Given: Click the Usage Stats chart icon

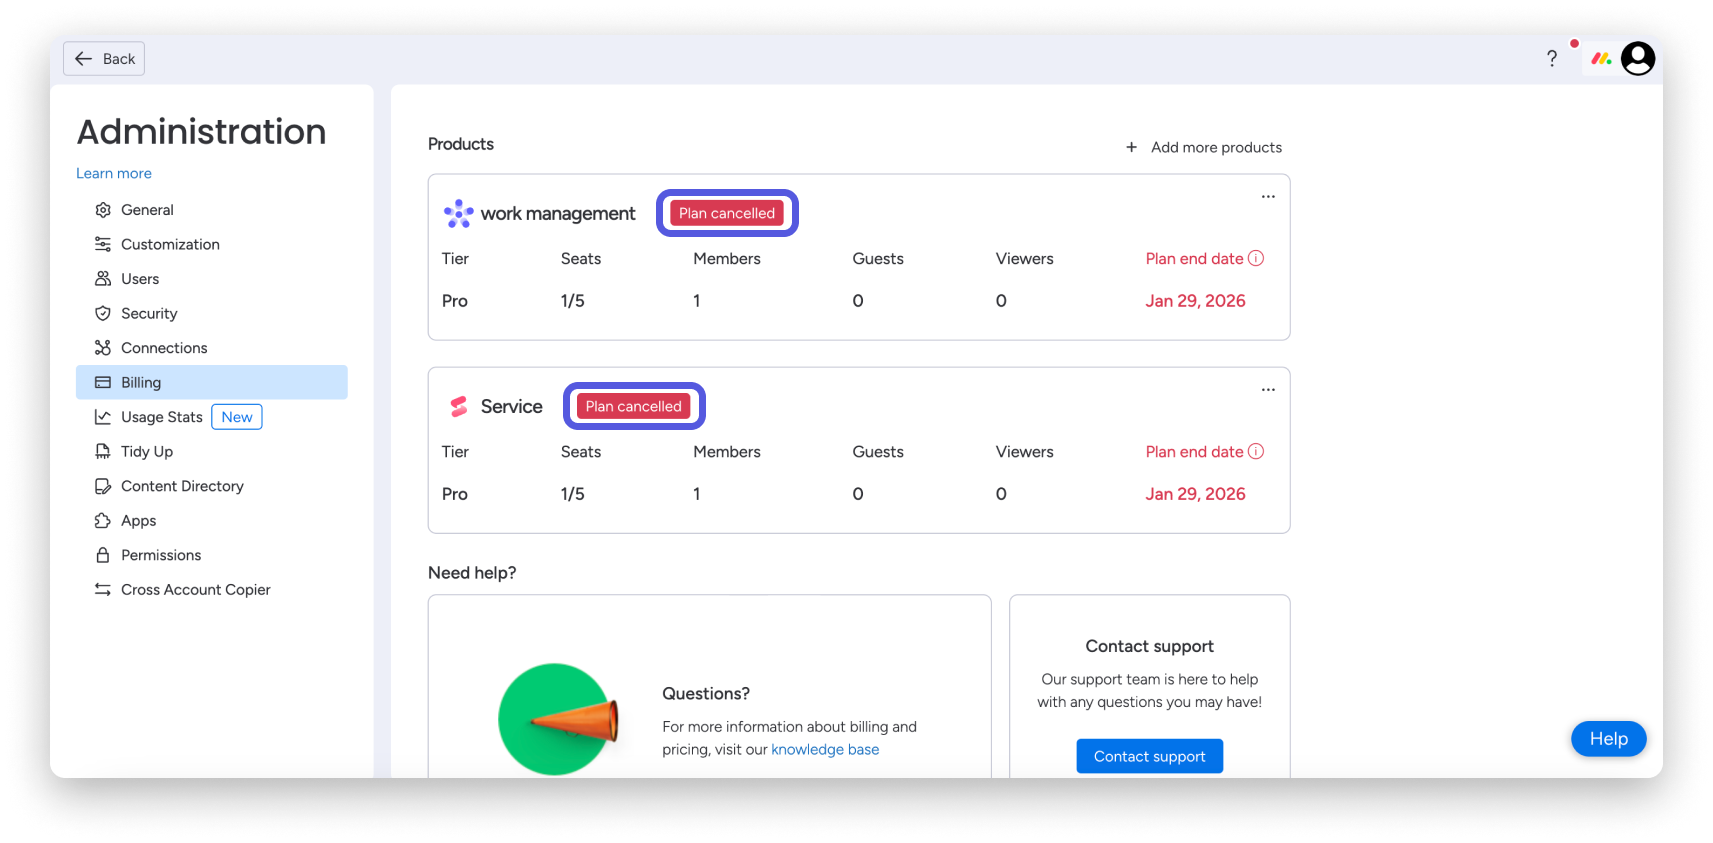Looking at the screenshot, I should point(103,417).
